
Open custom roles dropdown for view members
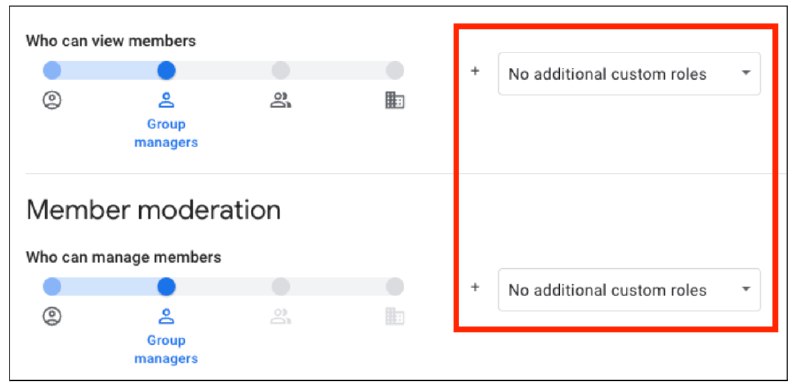(629, 74)
